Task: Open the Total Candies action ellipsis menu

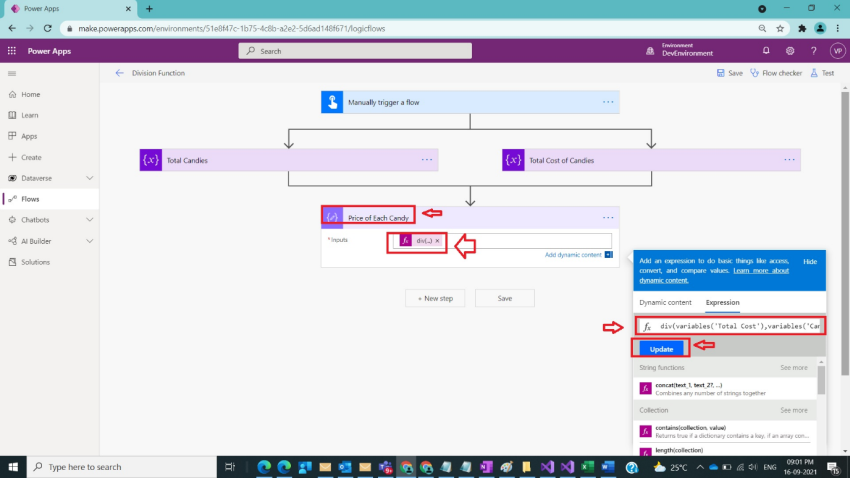Action: (427, 160)
